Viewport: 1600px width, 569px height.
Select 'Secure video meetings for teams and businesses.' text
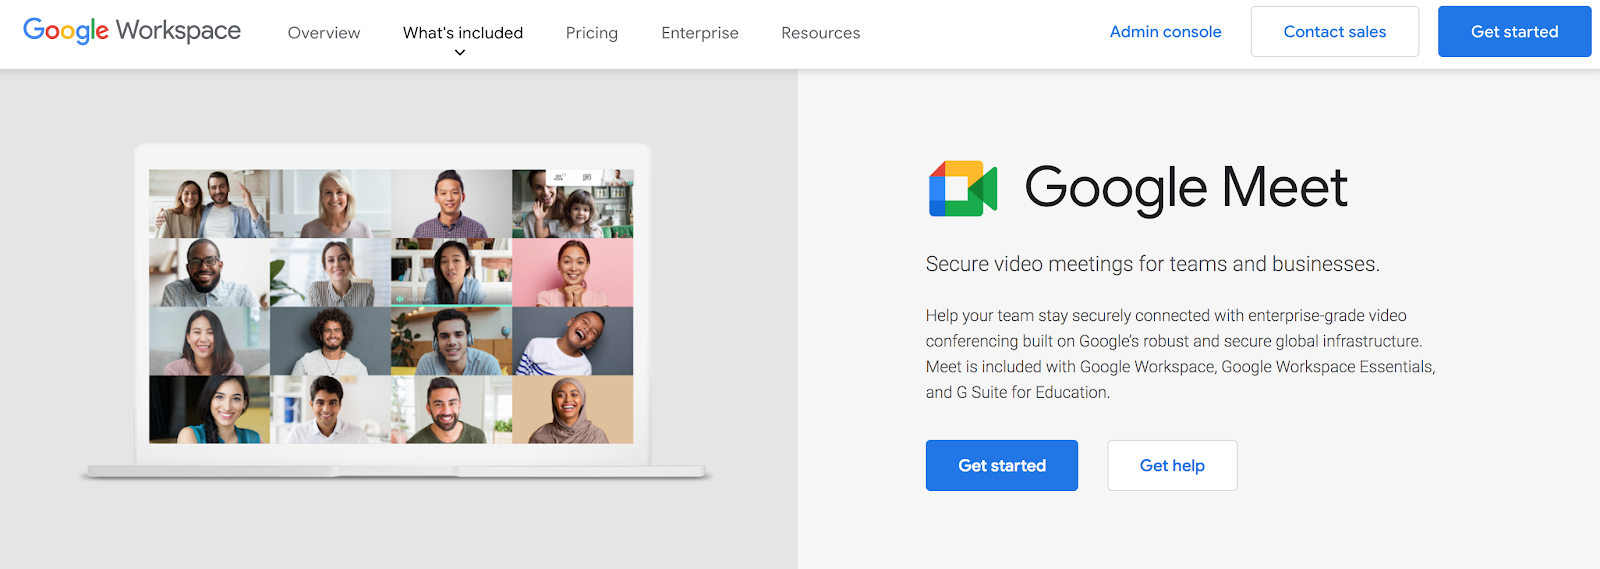click(1152, 264)
